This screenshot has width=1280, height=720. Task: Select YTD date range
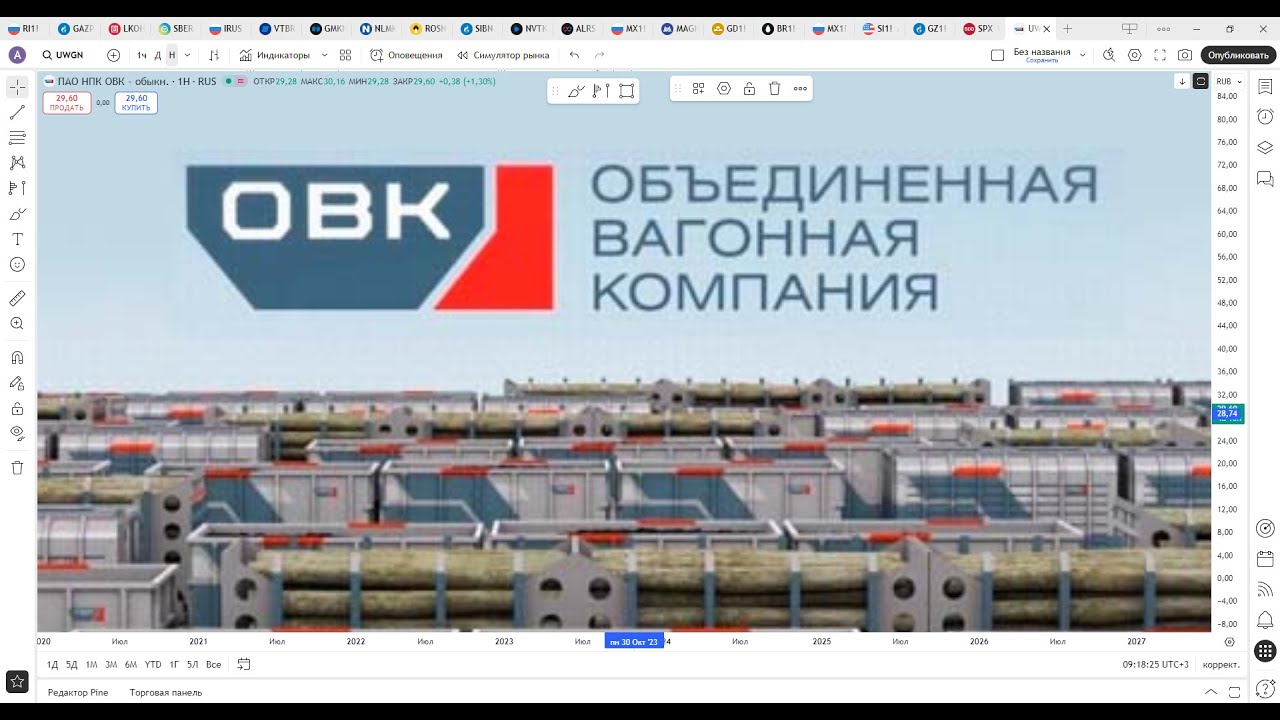click(153, 664)
